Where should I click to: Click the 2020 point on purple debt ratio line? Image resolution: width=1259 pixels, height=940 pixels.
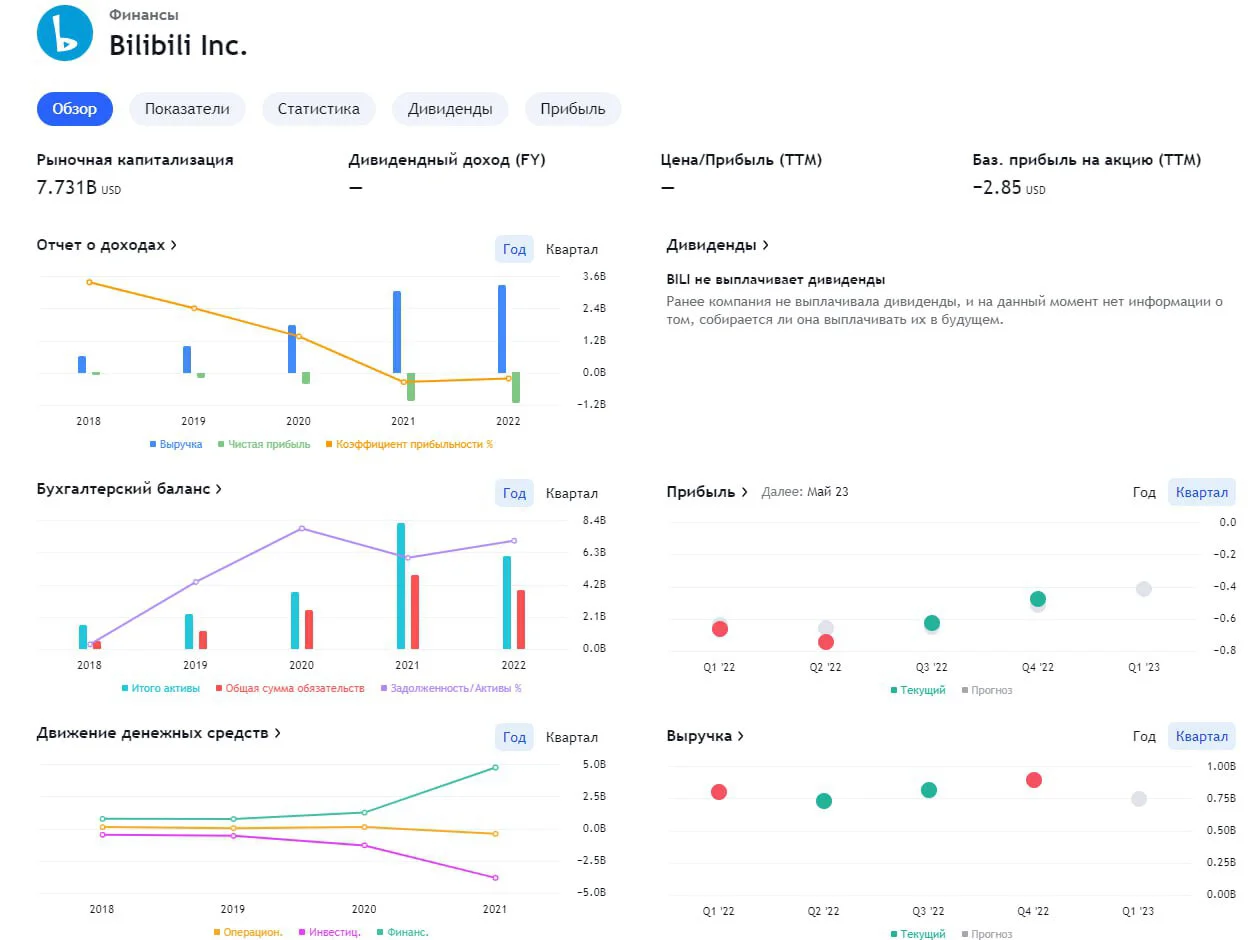[302, 528]
